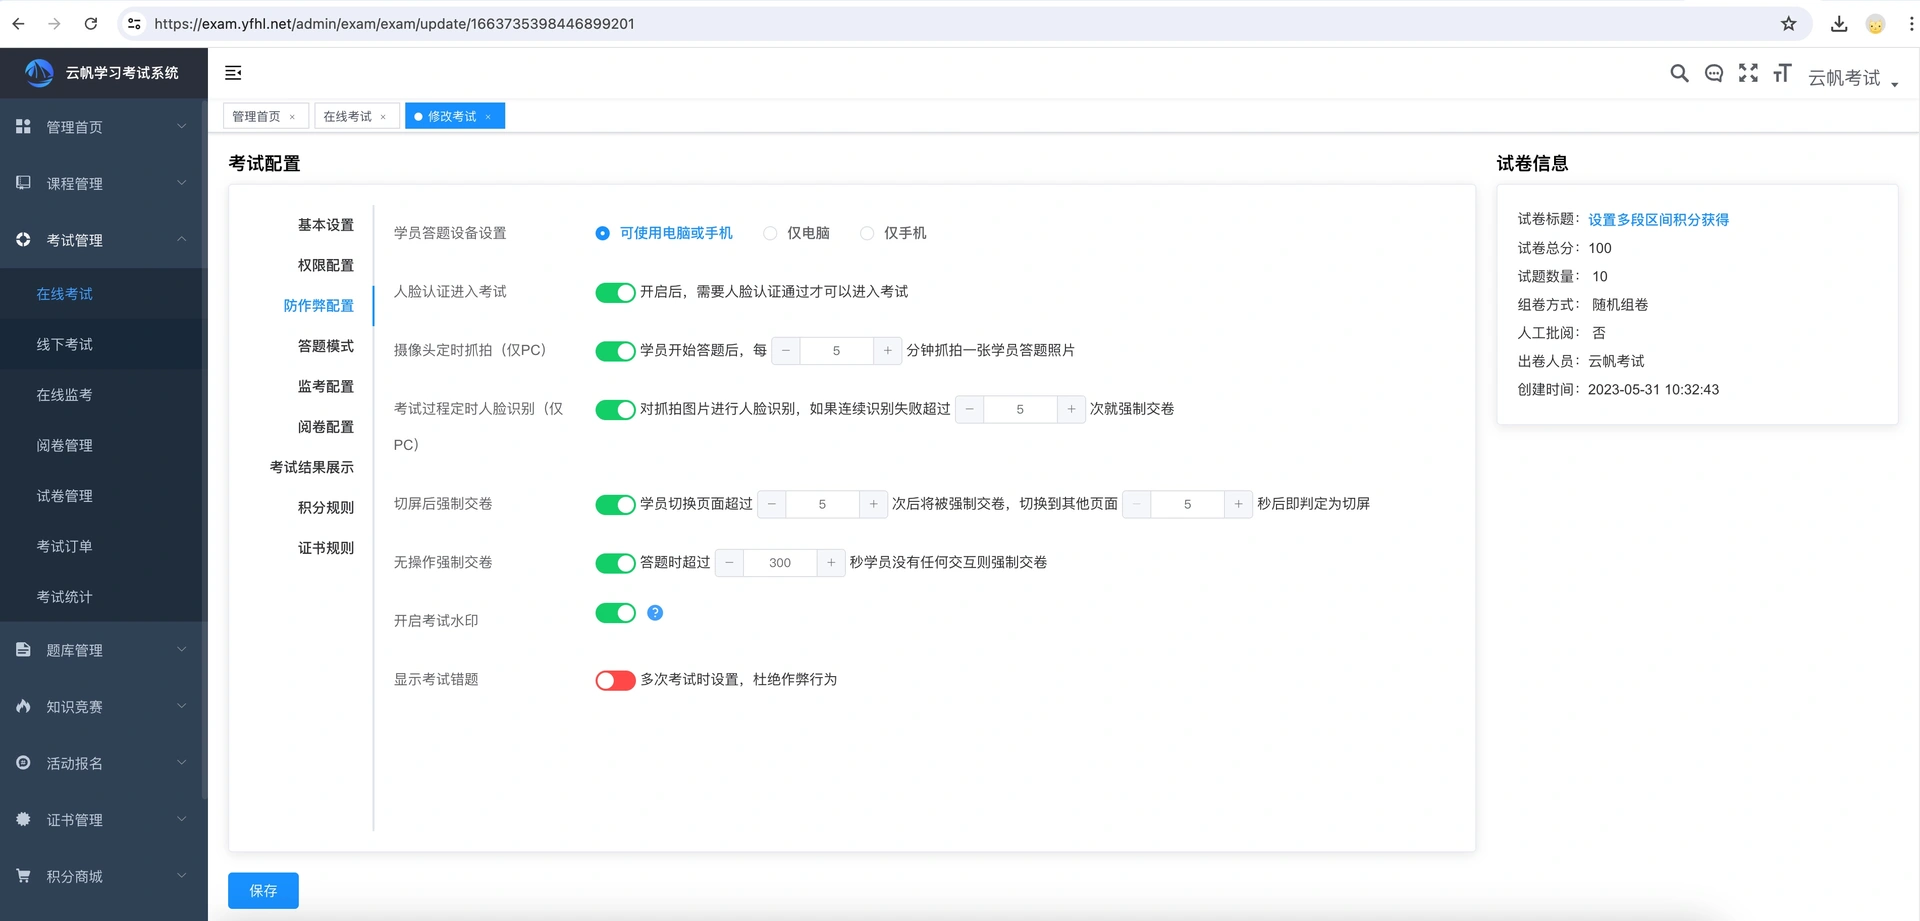Viewport: 1920px width, 921px height.
Task: Open the 设置多段区间积分获得 paper link
Action: pyautogui.click(x=1658, y=220)
